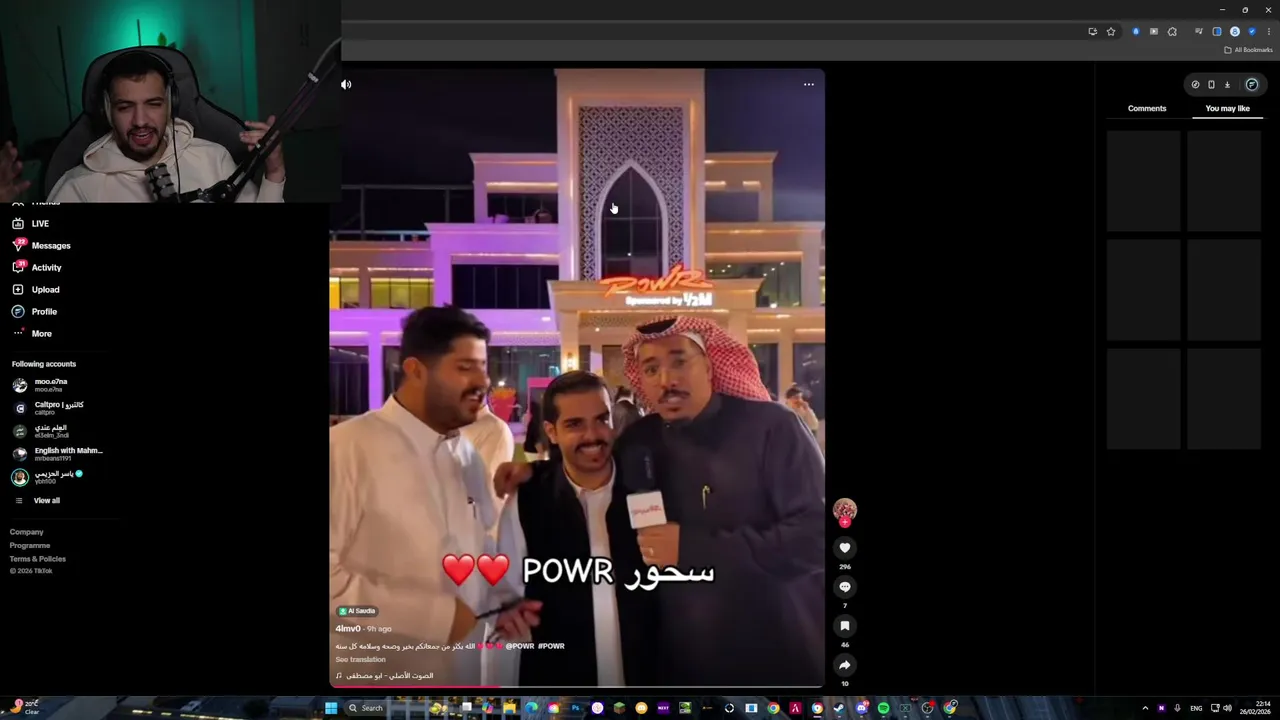Click See translation under caption

click(x=360, y=659)
